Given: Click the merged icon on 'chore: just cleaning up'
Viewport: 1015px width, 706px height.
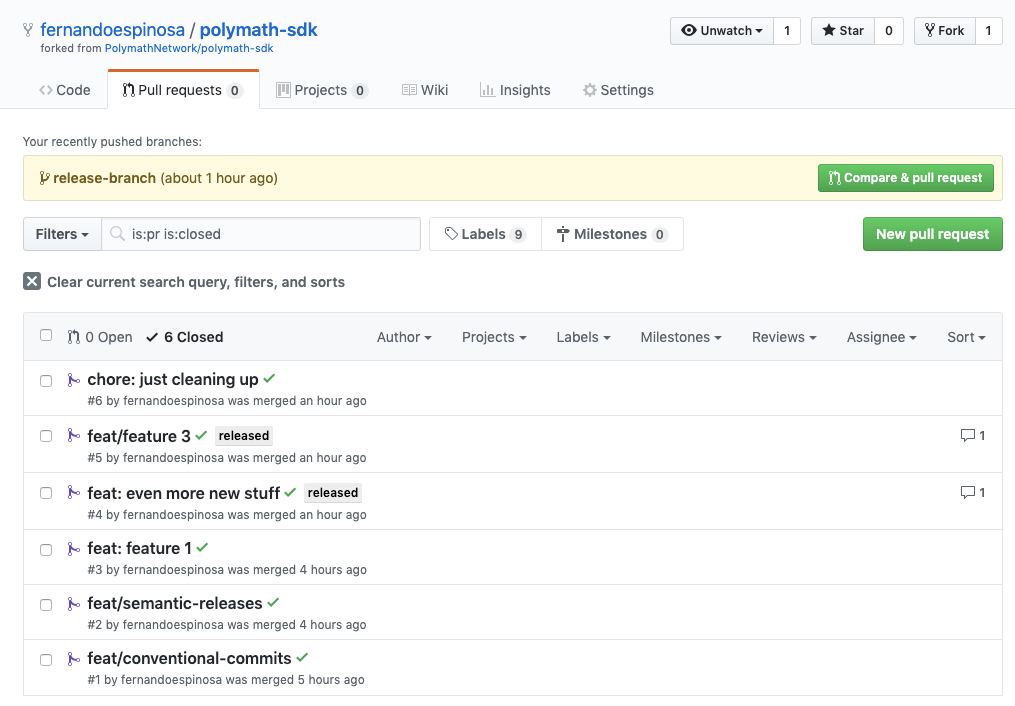Looking at the screenshot, I should (x=74, y=380).
